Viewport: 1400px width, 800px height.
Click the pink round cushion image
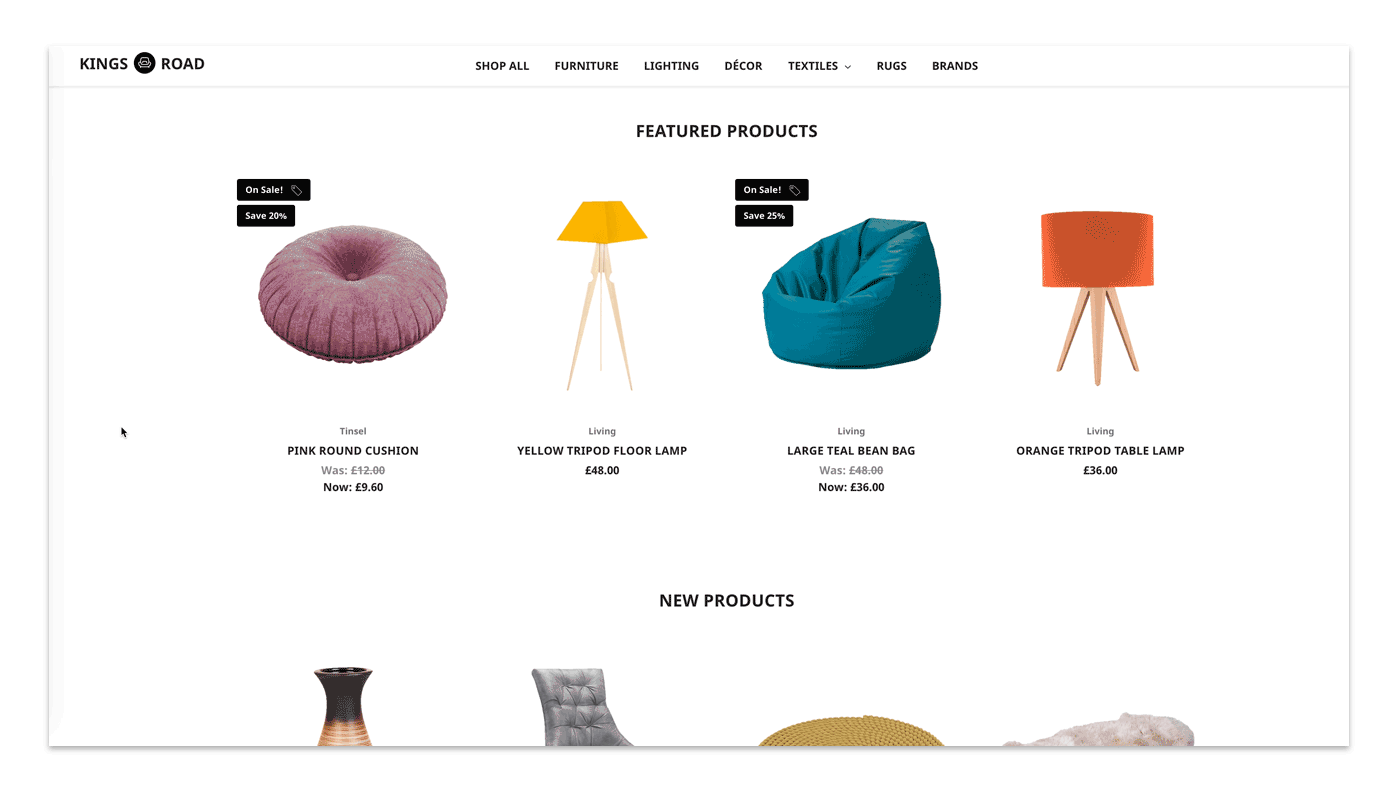[353, 294]
